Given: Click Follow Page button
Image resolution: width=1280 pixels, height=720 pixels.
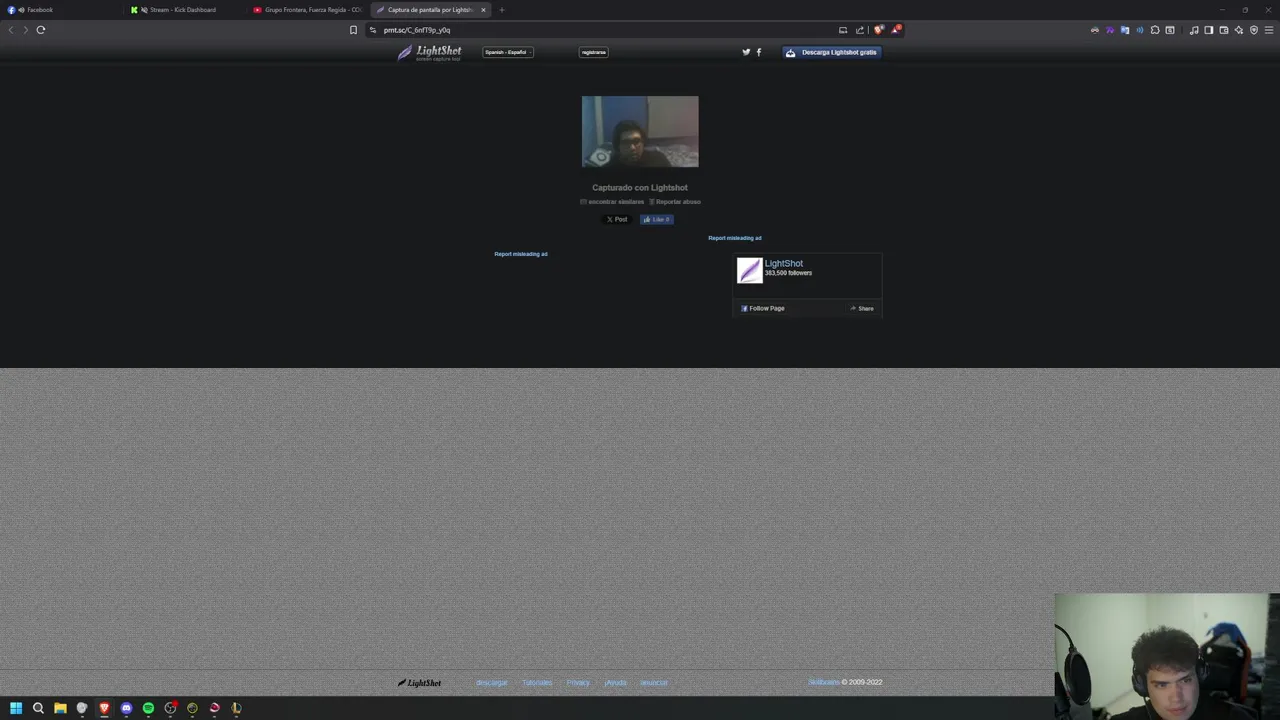Looking at the screenshot, I should point(763,308).
